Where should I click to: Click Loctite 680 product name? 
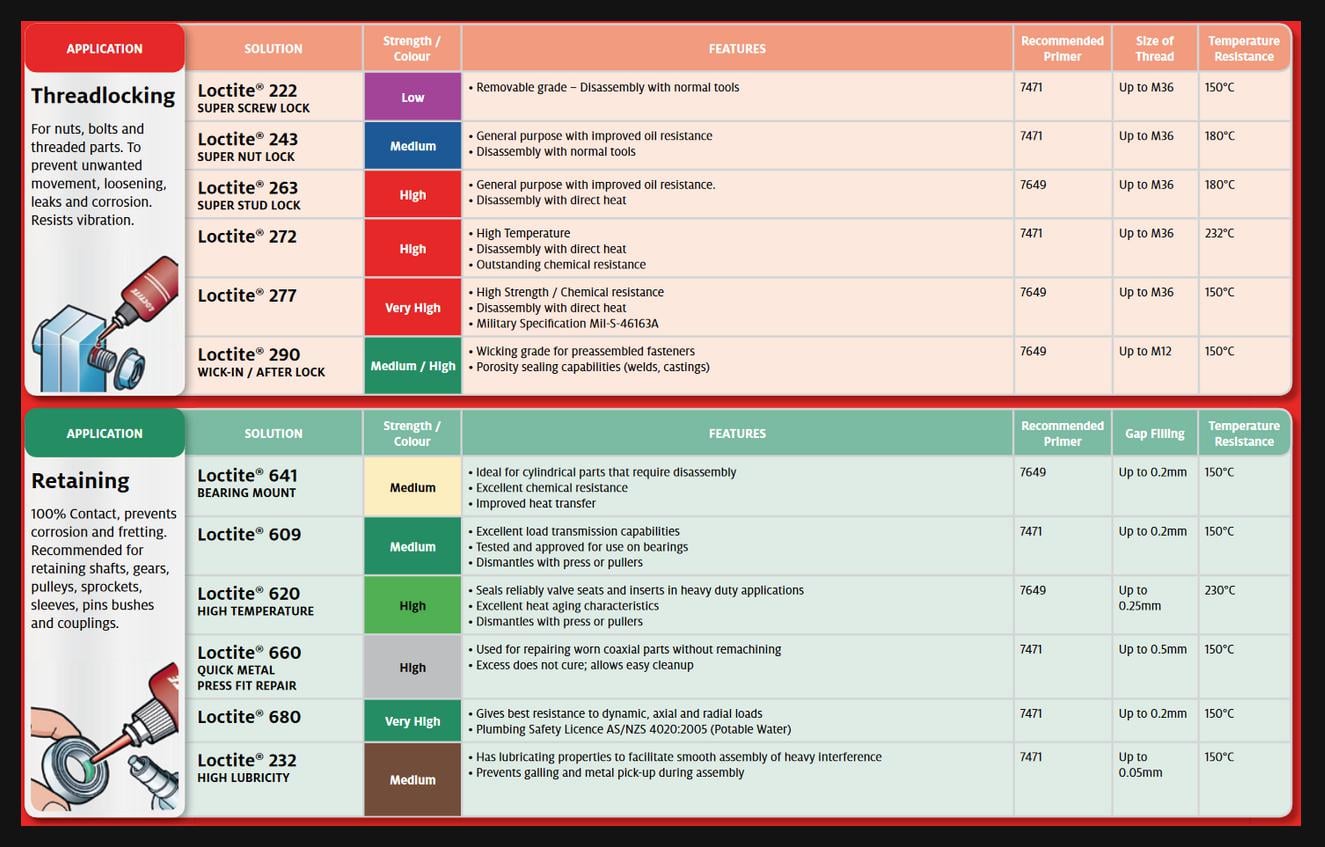pos(249,717)
